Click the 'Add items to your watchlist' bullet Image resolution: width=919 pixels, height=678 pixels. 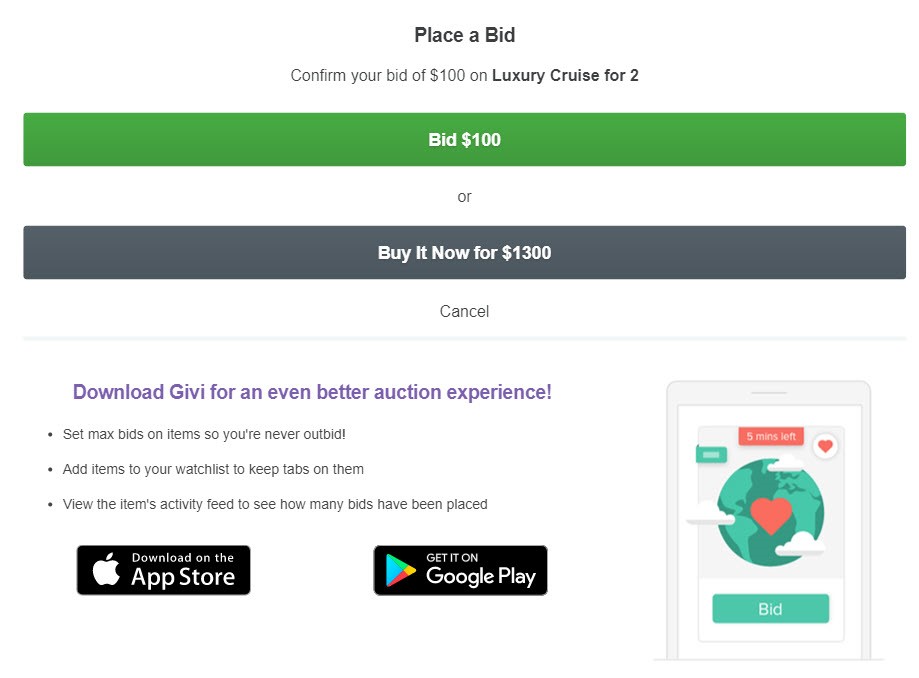click(213, 469)
